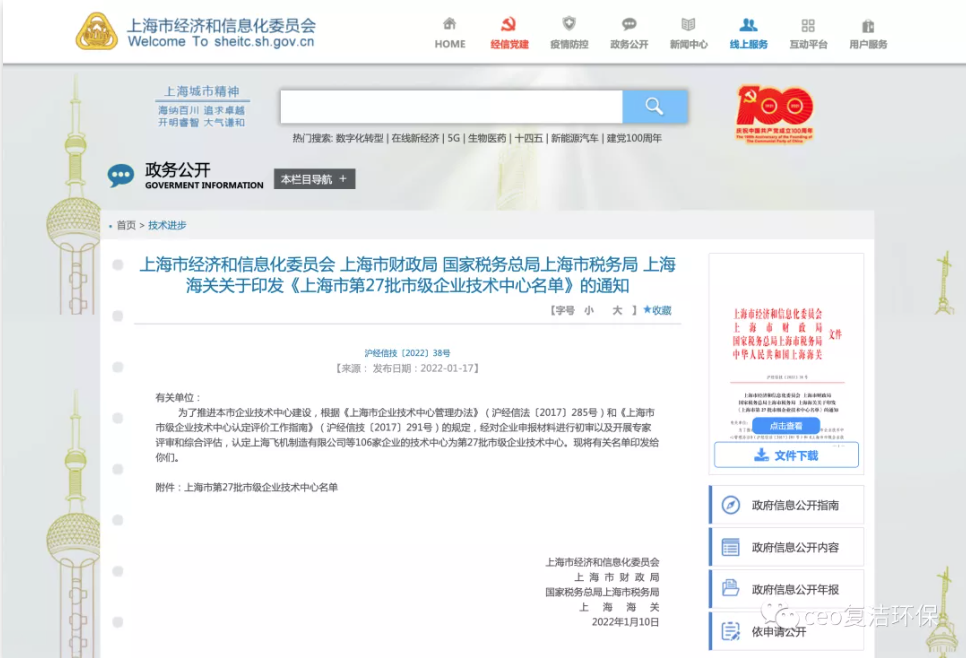The width and height of the screenshot is (966, 658).
Task: Open 技术进步 breadcrumb link
Action: click(167, 225)
